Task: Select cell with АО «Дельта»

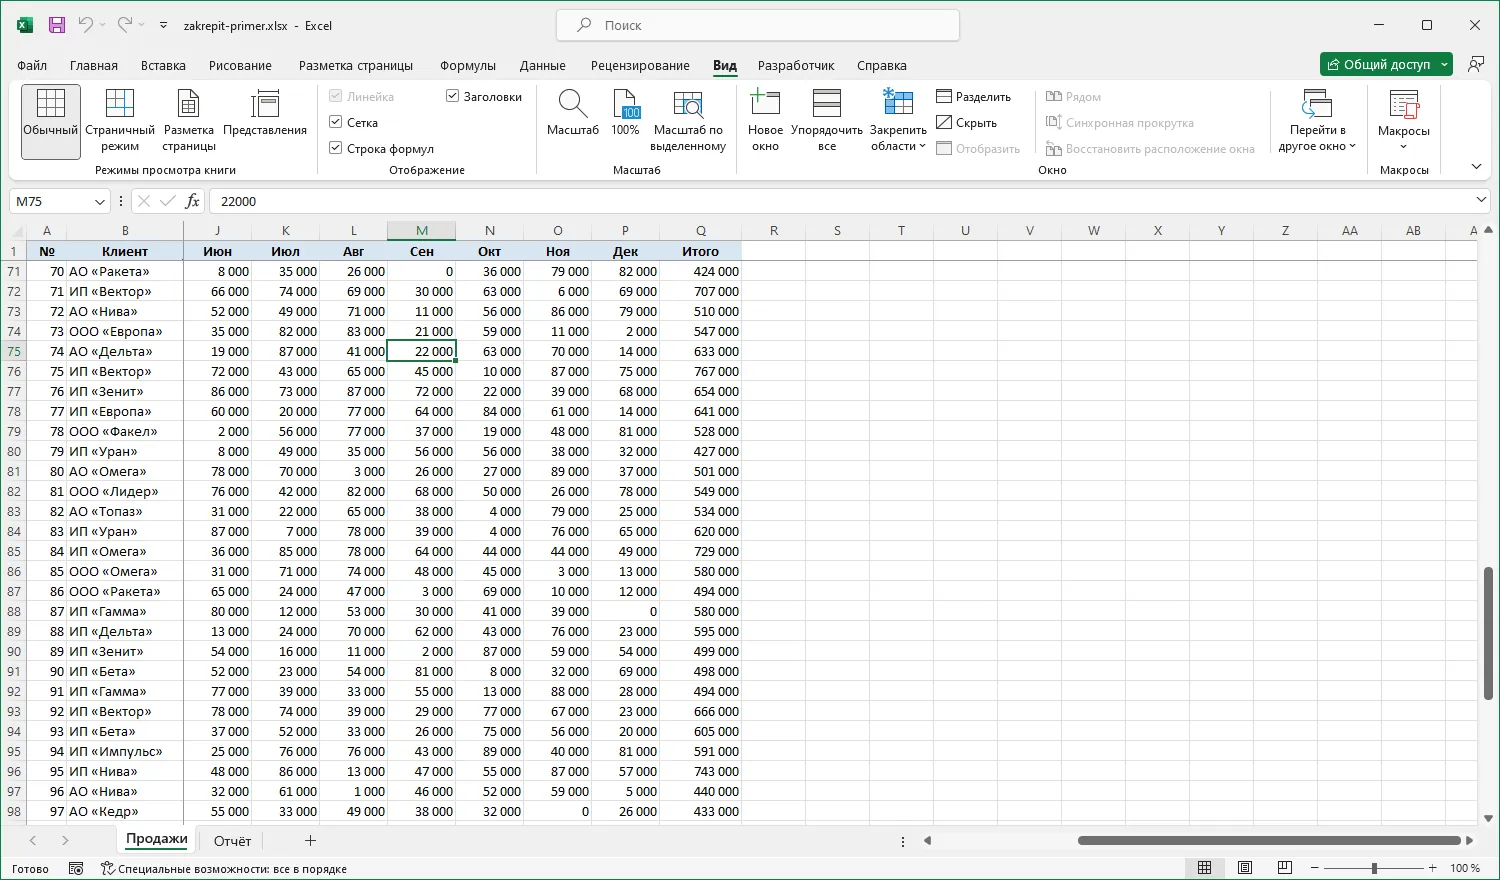Action: pyautogui.click(x=125, y=351)
